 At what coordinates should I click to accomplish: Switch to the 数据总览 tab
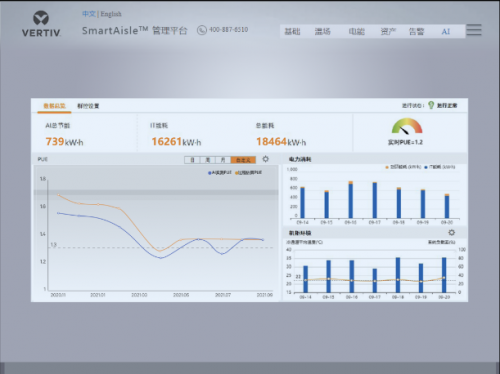point(54,106)
